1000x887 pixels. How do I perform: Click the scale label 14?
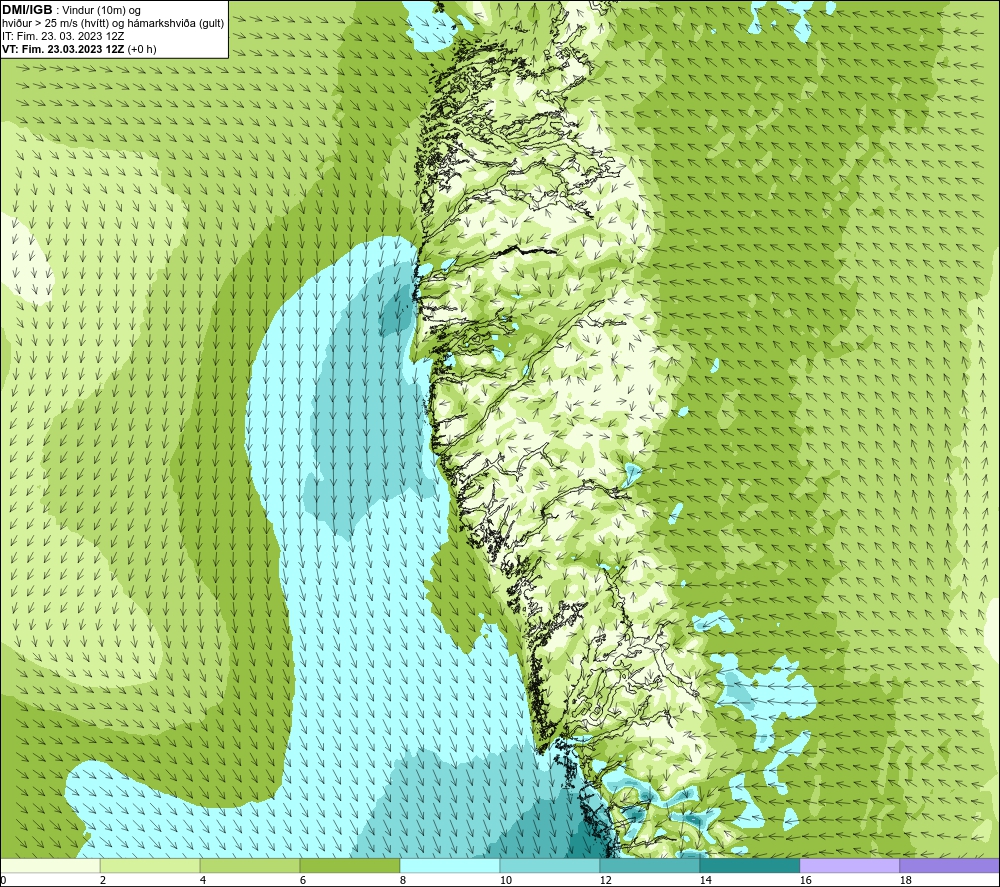[705, 881]
